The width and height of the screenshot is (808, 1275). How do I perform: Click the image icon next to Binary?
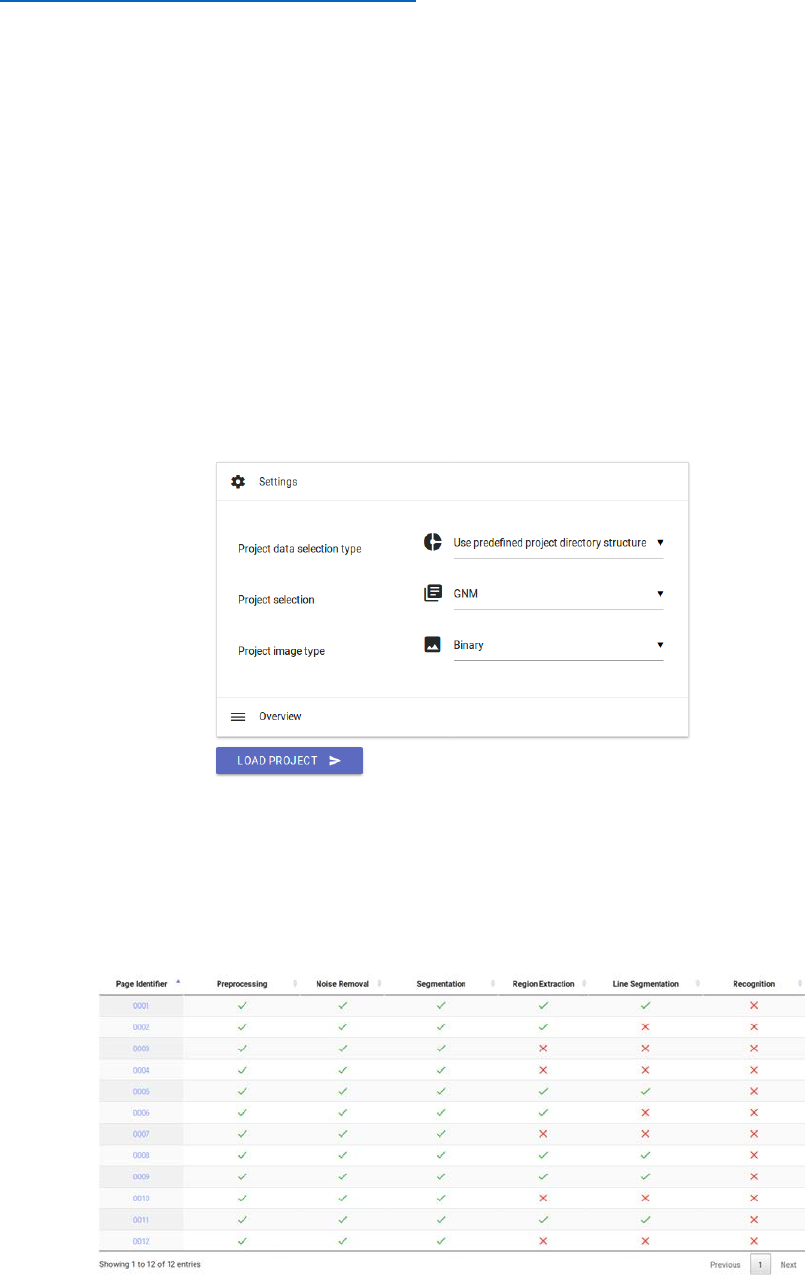(x=432, y=645)
